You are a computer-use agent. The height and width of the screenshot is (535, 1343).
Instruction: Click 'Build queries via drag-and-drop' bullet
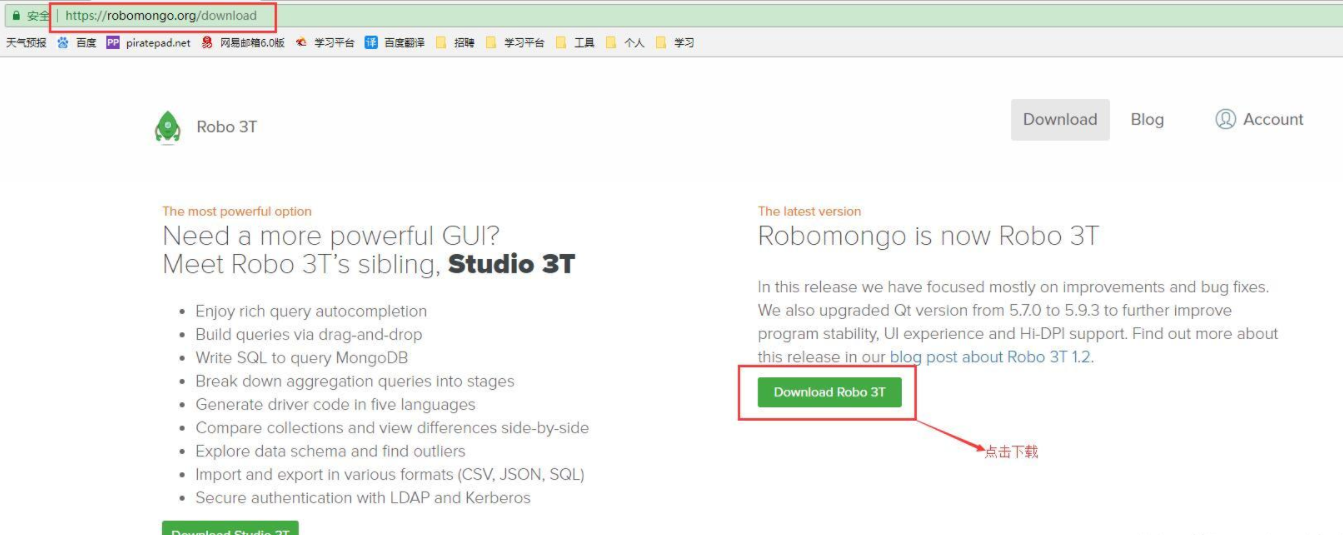point(309,335)
